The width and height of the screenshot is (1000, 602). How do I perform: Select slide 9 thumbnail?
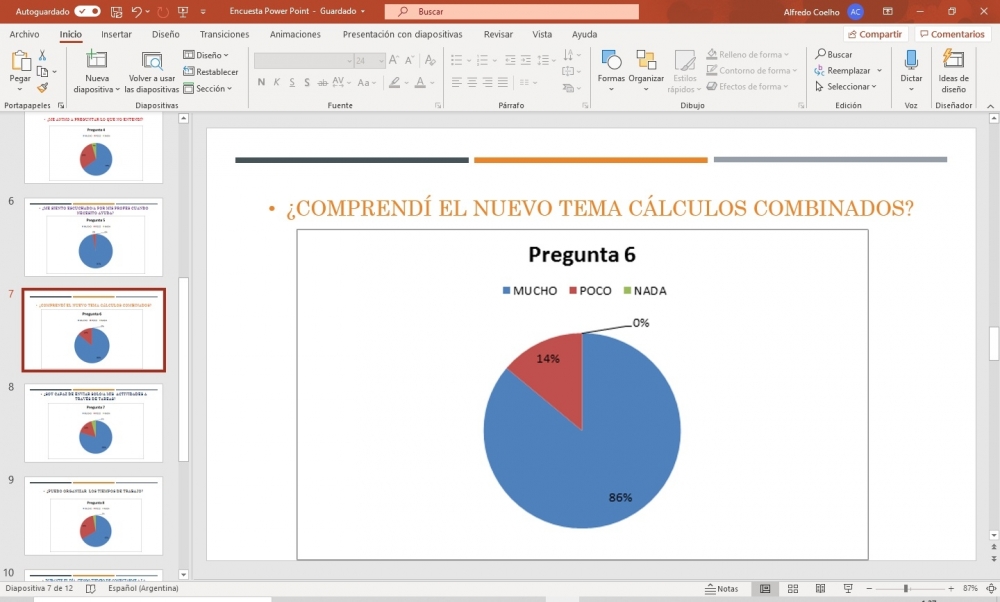coord(94,516)
